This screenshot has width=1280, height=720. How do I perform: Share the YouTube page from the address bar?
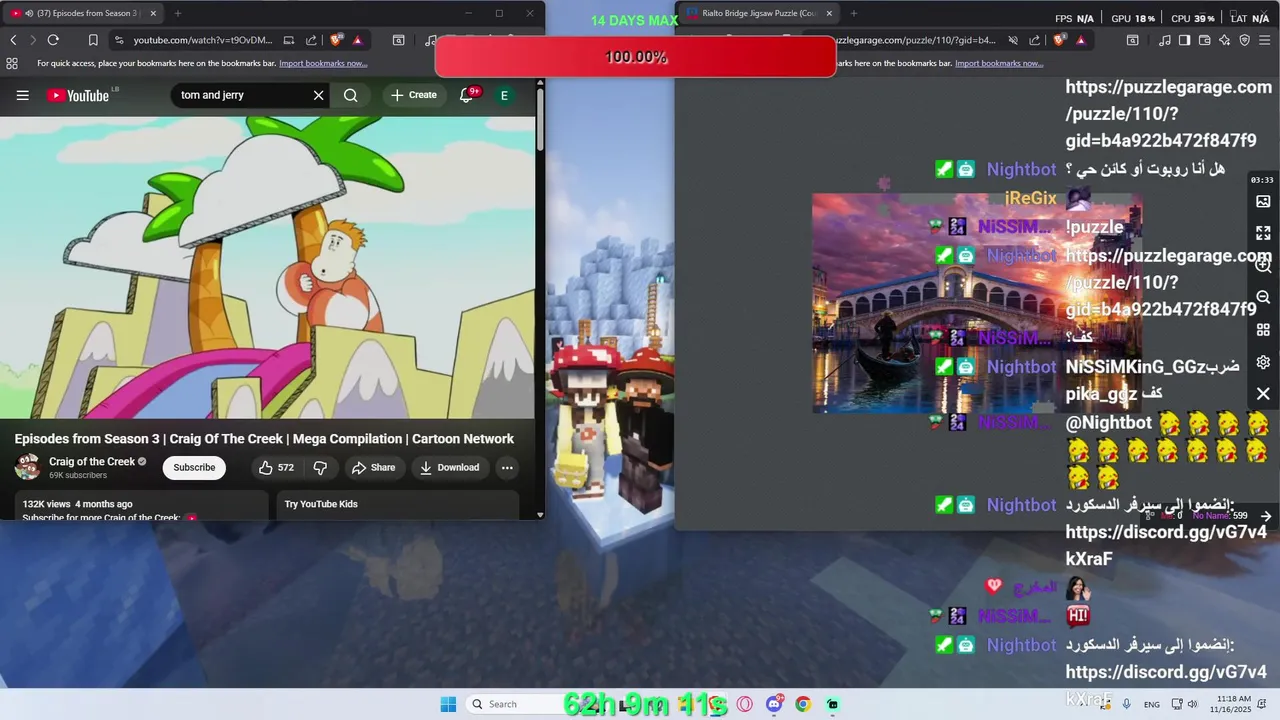(311, 40)
